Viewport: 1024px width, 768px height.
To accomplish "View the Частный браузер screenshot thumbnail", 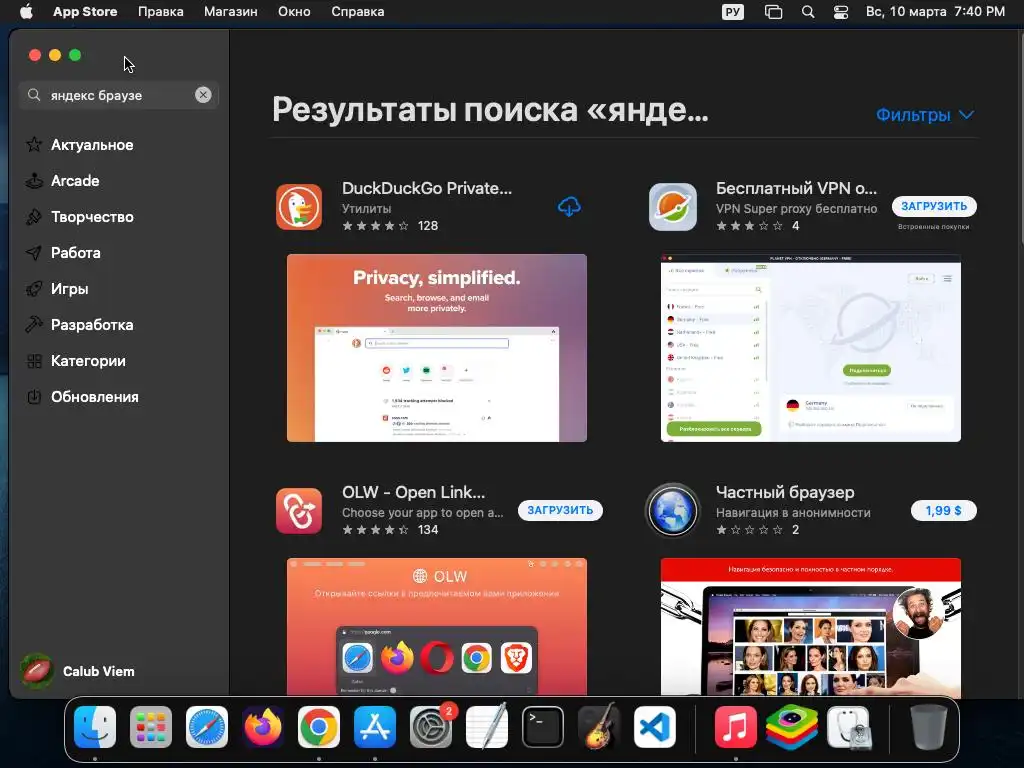I will pyautogui.click(x=810, y=627).
